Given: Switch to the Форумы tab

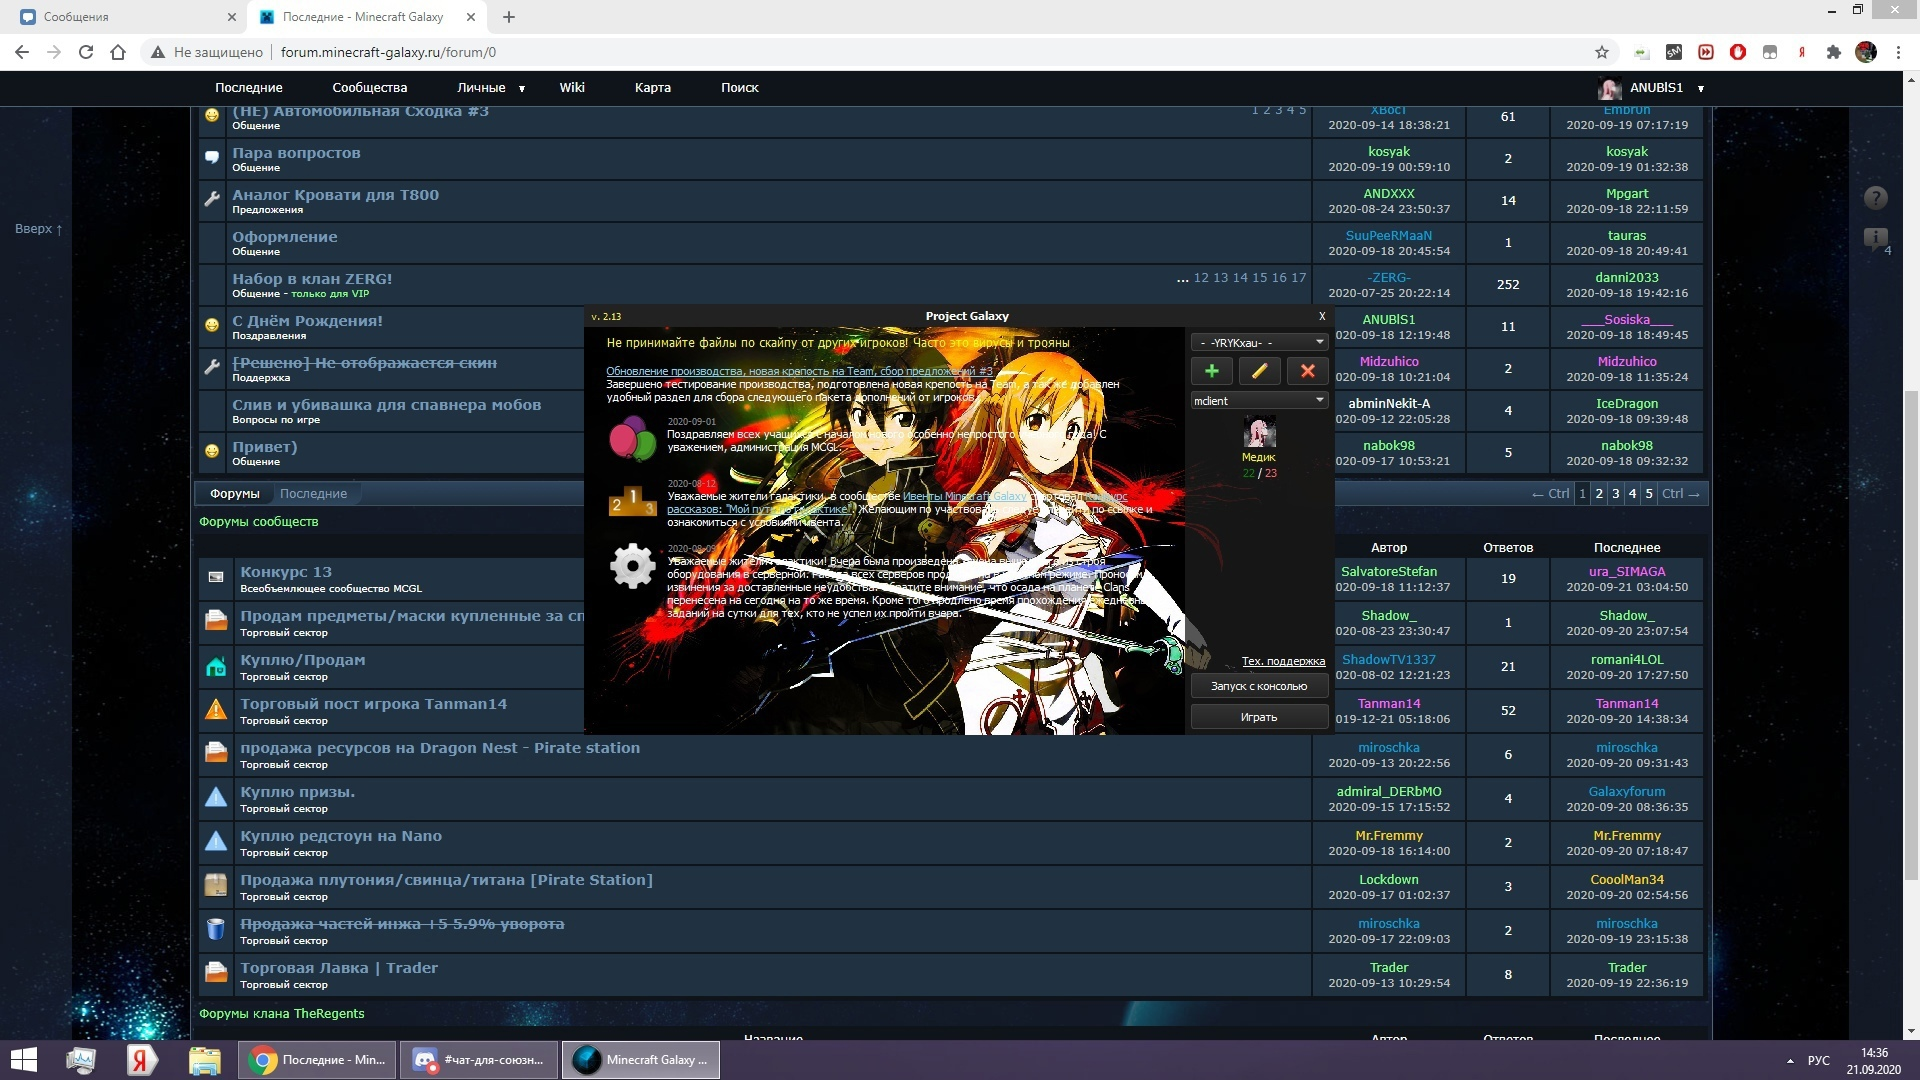Looking at the screenshot, I should [x=234, y=494].
